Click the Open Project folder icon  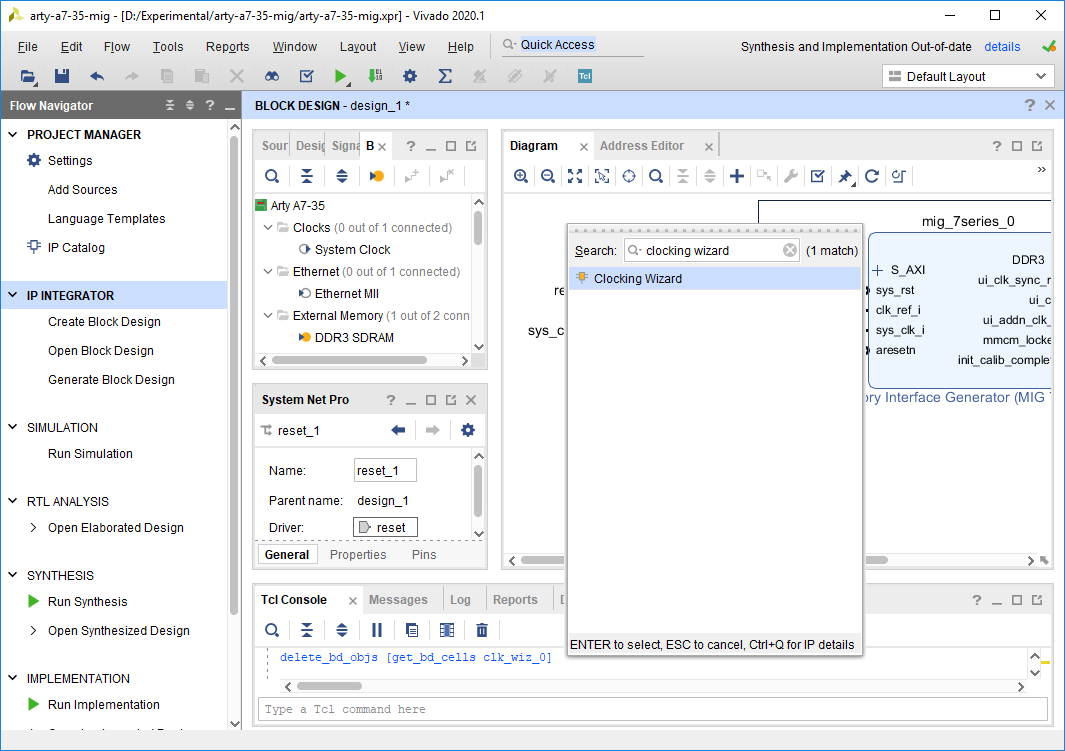28,76
